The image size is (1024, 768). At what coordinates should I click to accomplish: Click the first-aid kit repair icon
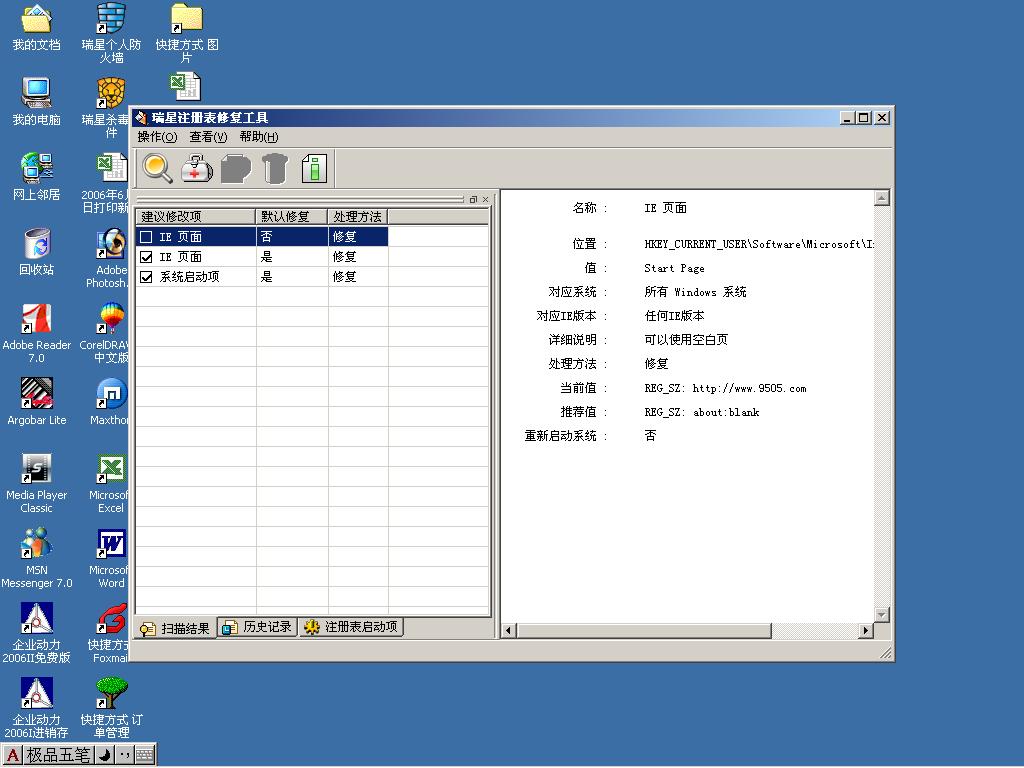197,168
